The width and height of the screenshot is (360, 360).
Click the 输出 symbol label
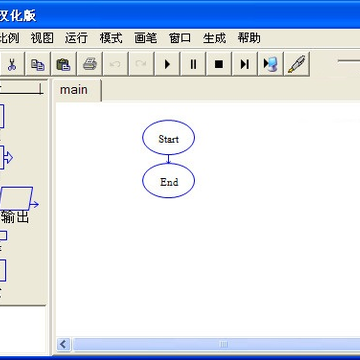click(x=15, y=217)
